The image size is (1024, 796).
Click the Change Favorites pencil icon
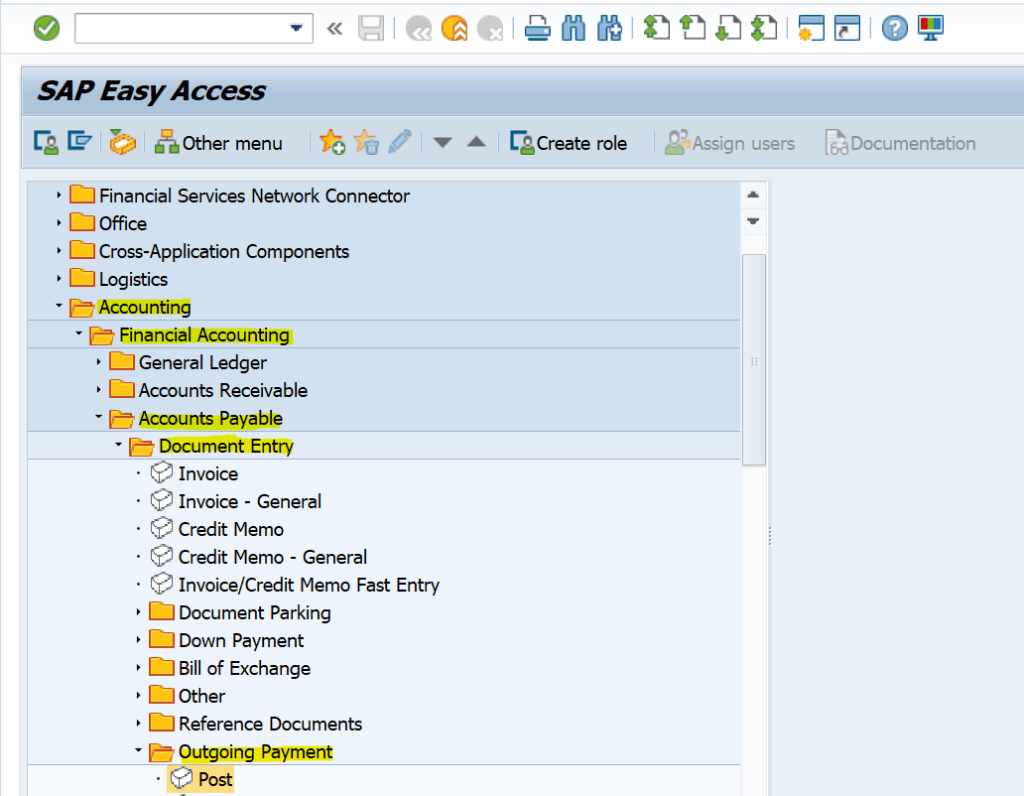point(398,143)
